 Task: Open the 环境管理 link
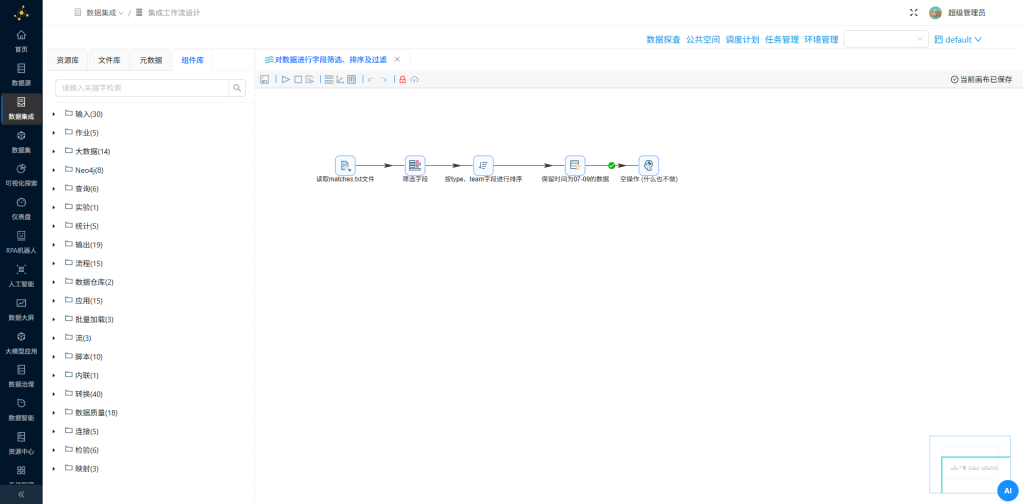point(822,39)
